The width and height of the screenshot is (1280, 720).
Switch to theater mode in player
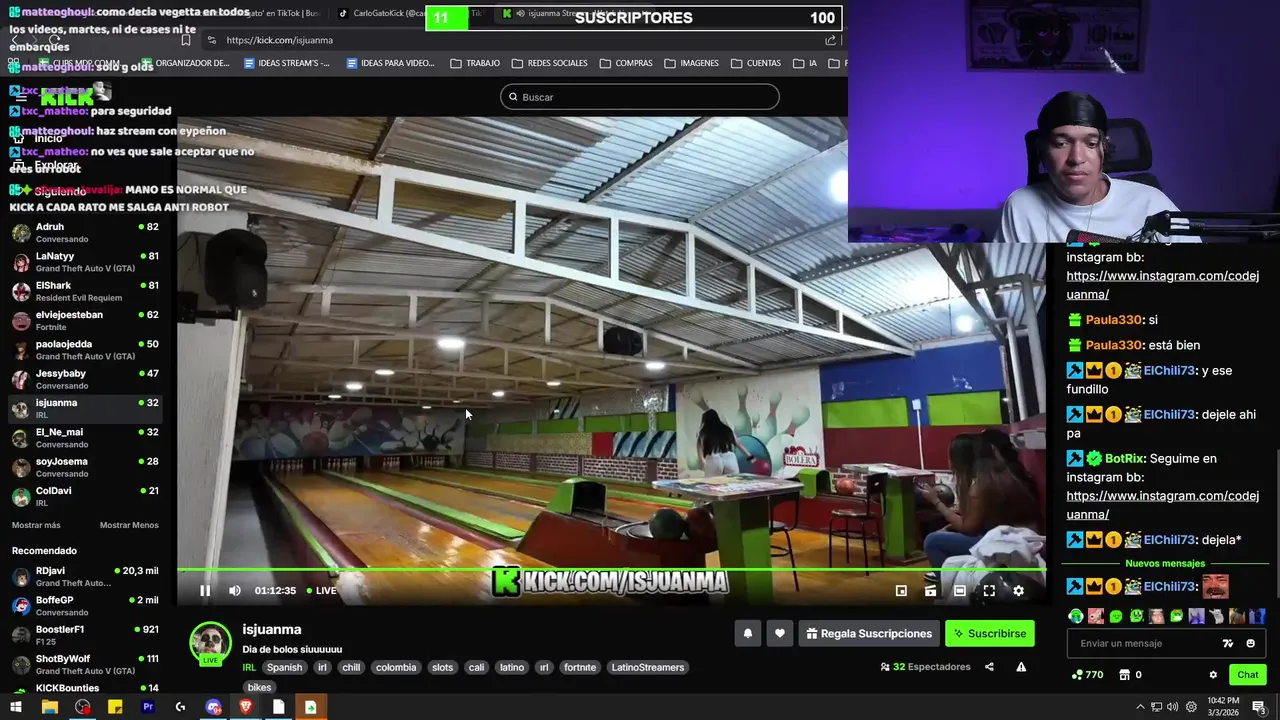(x=960, y=591)
